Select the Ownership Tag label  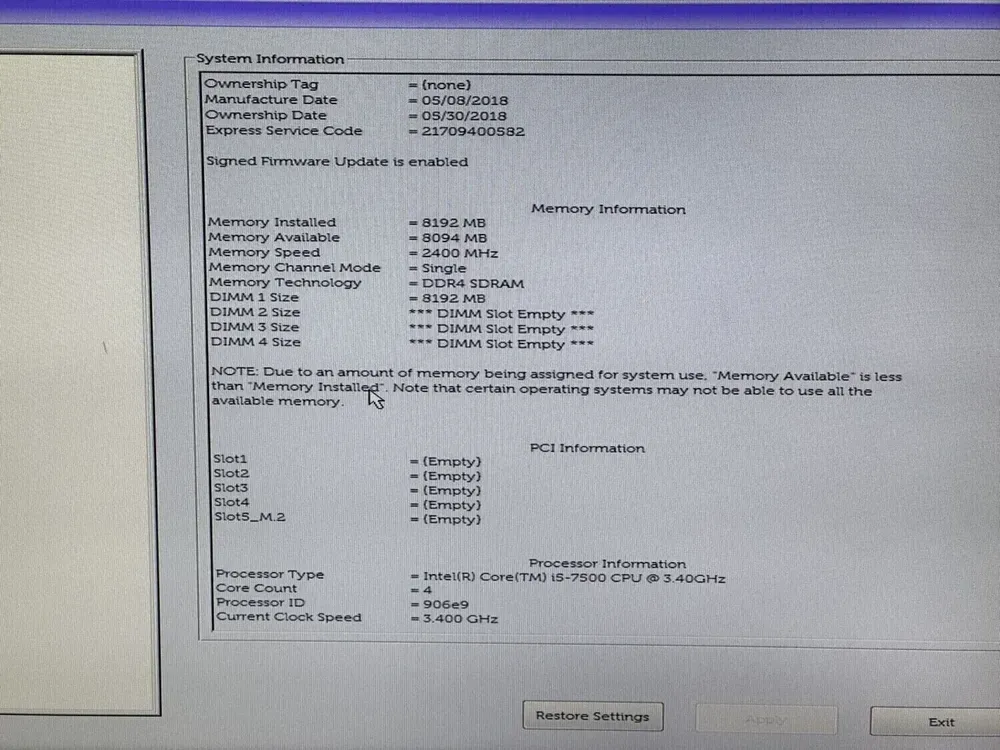click(x=261, y=84)
